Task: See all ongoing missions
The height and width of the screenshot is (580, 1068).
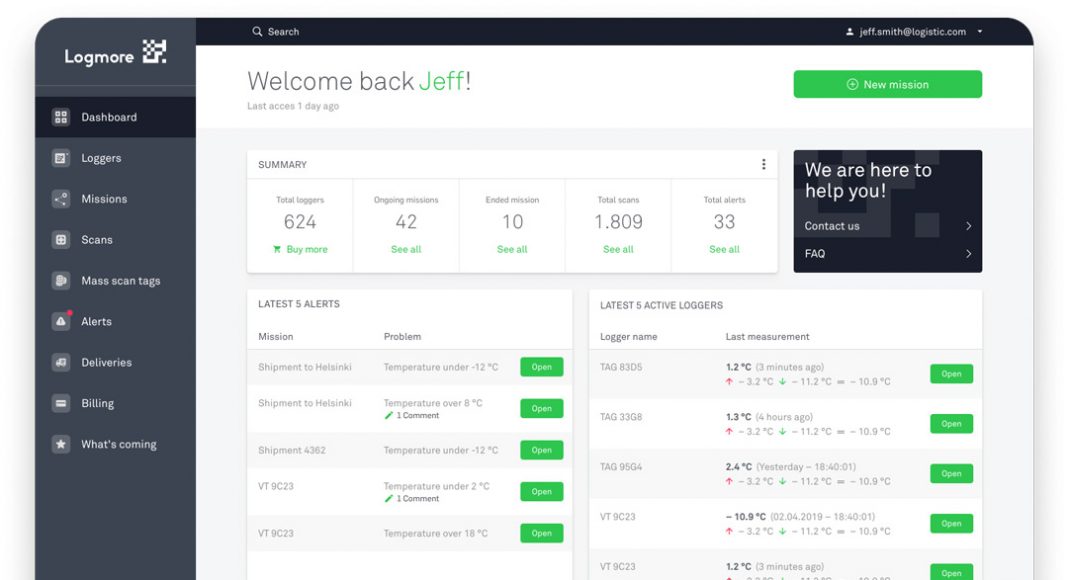Action: [406, 249]
